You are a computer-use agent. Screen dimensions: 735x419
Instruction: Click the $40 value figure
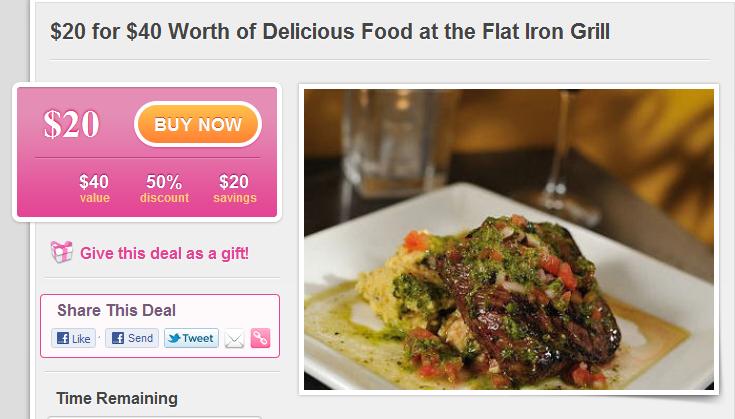pyautogui.click(x=94, y=182)
